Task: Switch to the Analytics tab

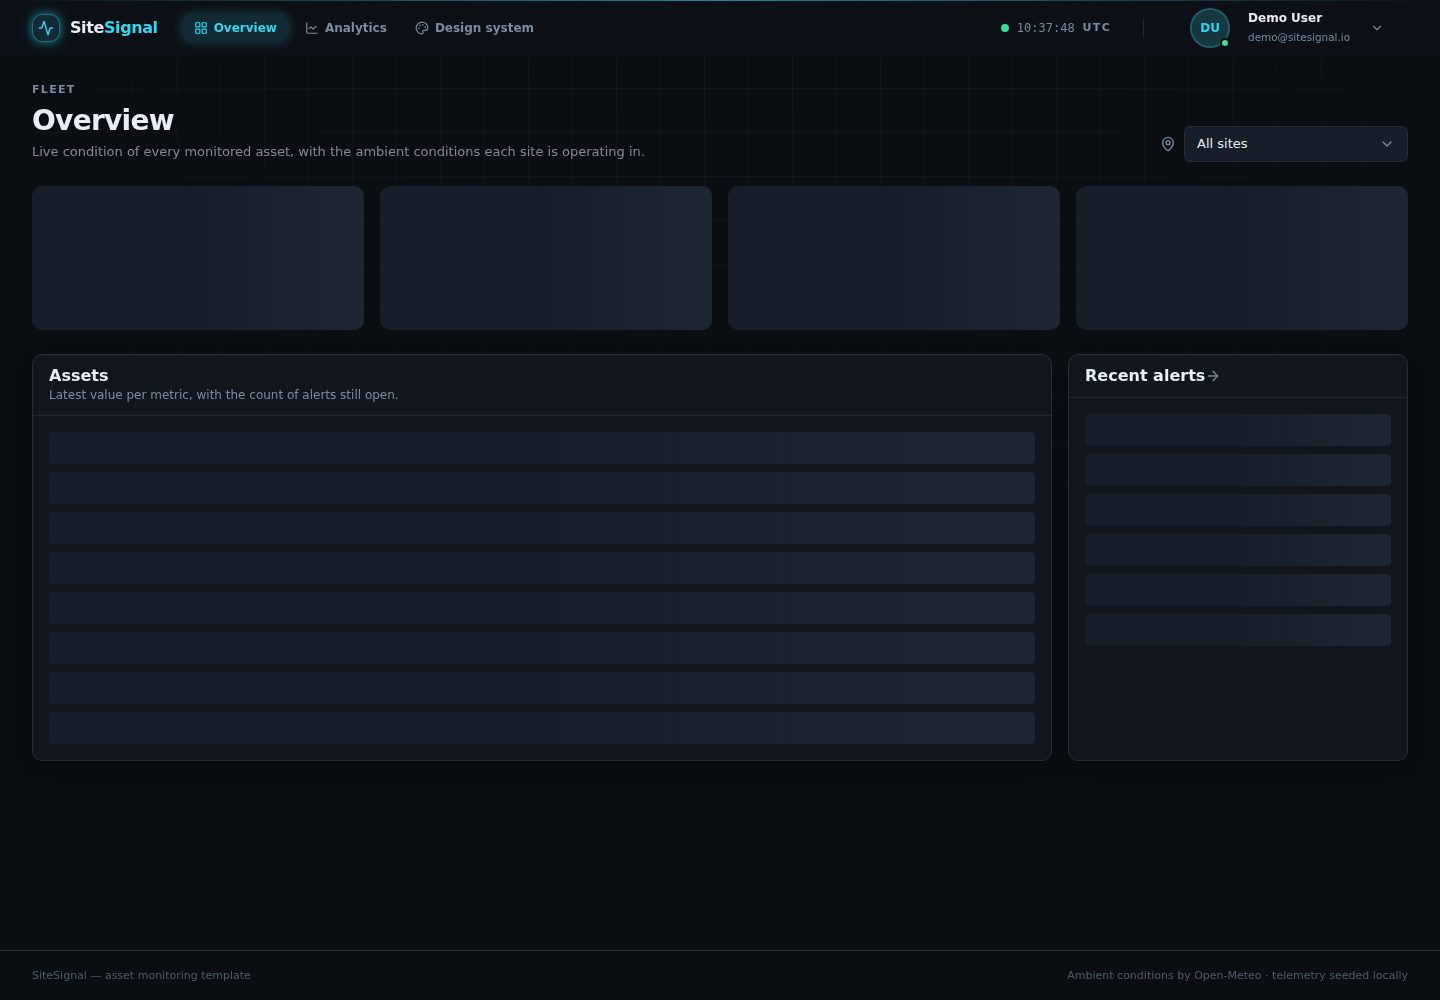Action: (346, 28)
